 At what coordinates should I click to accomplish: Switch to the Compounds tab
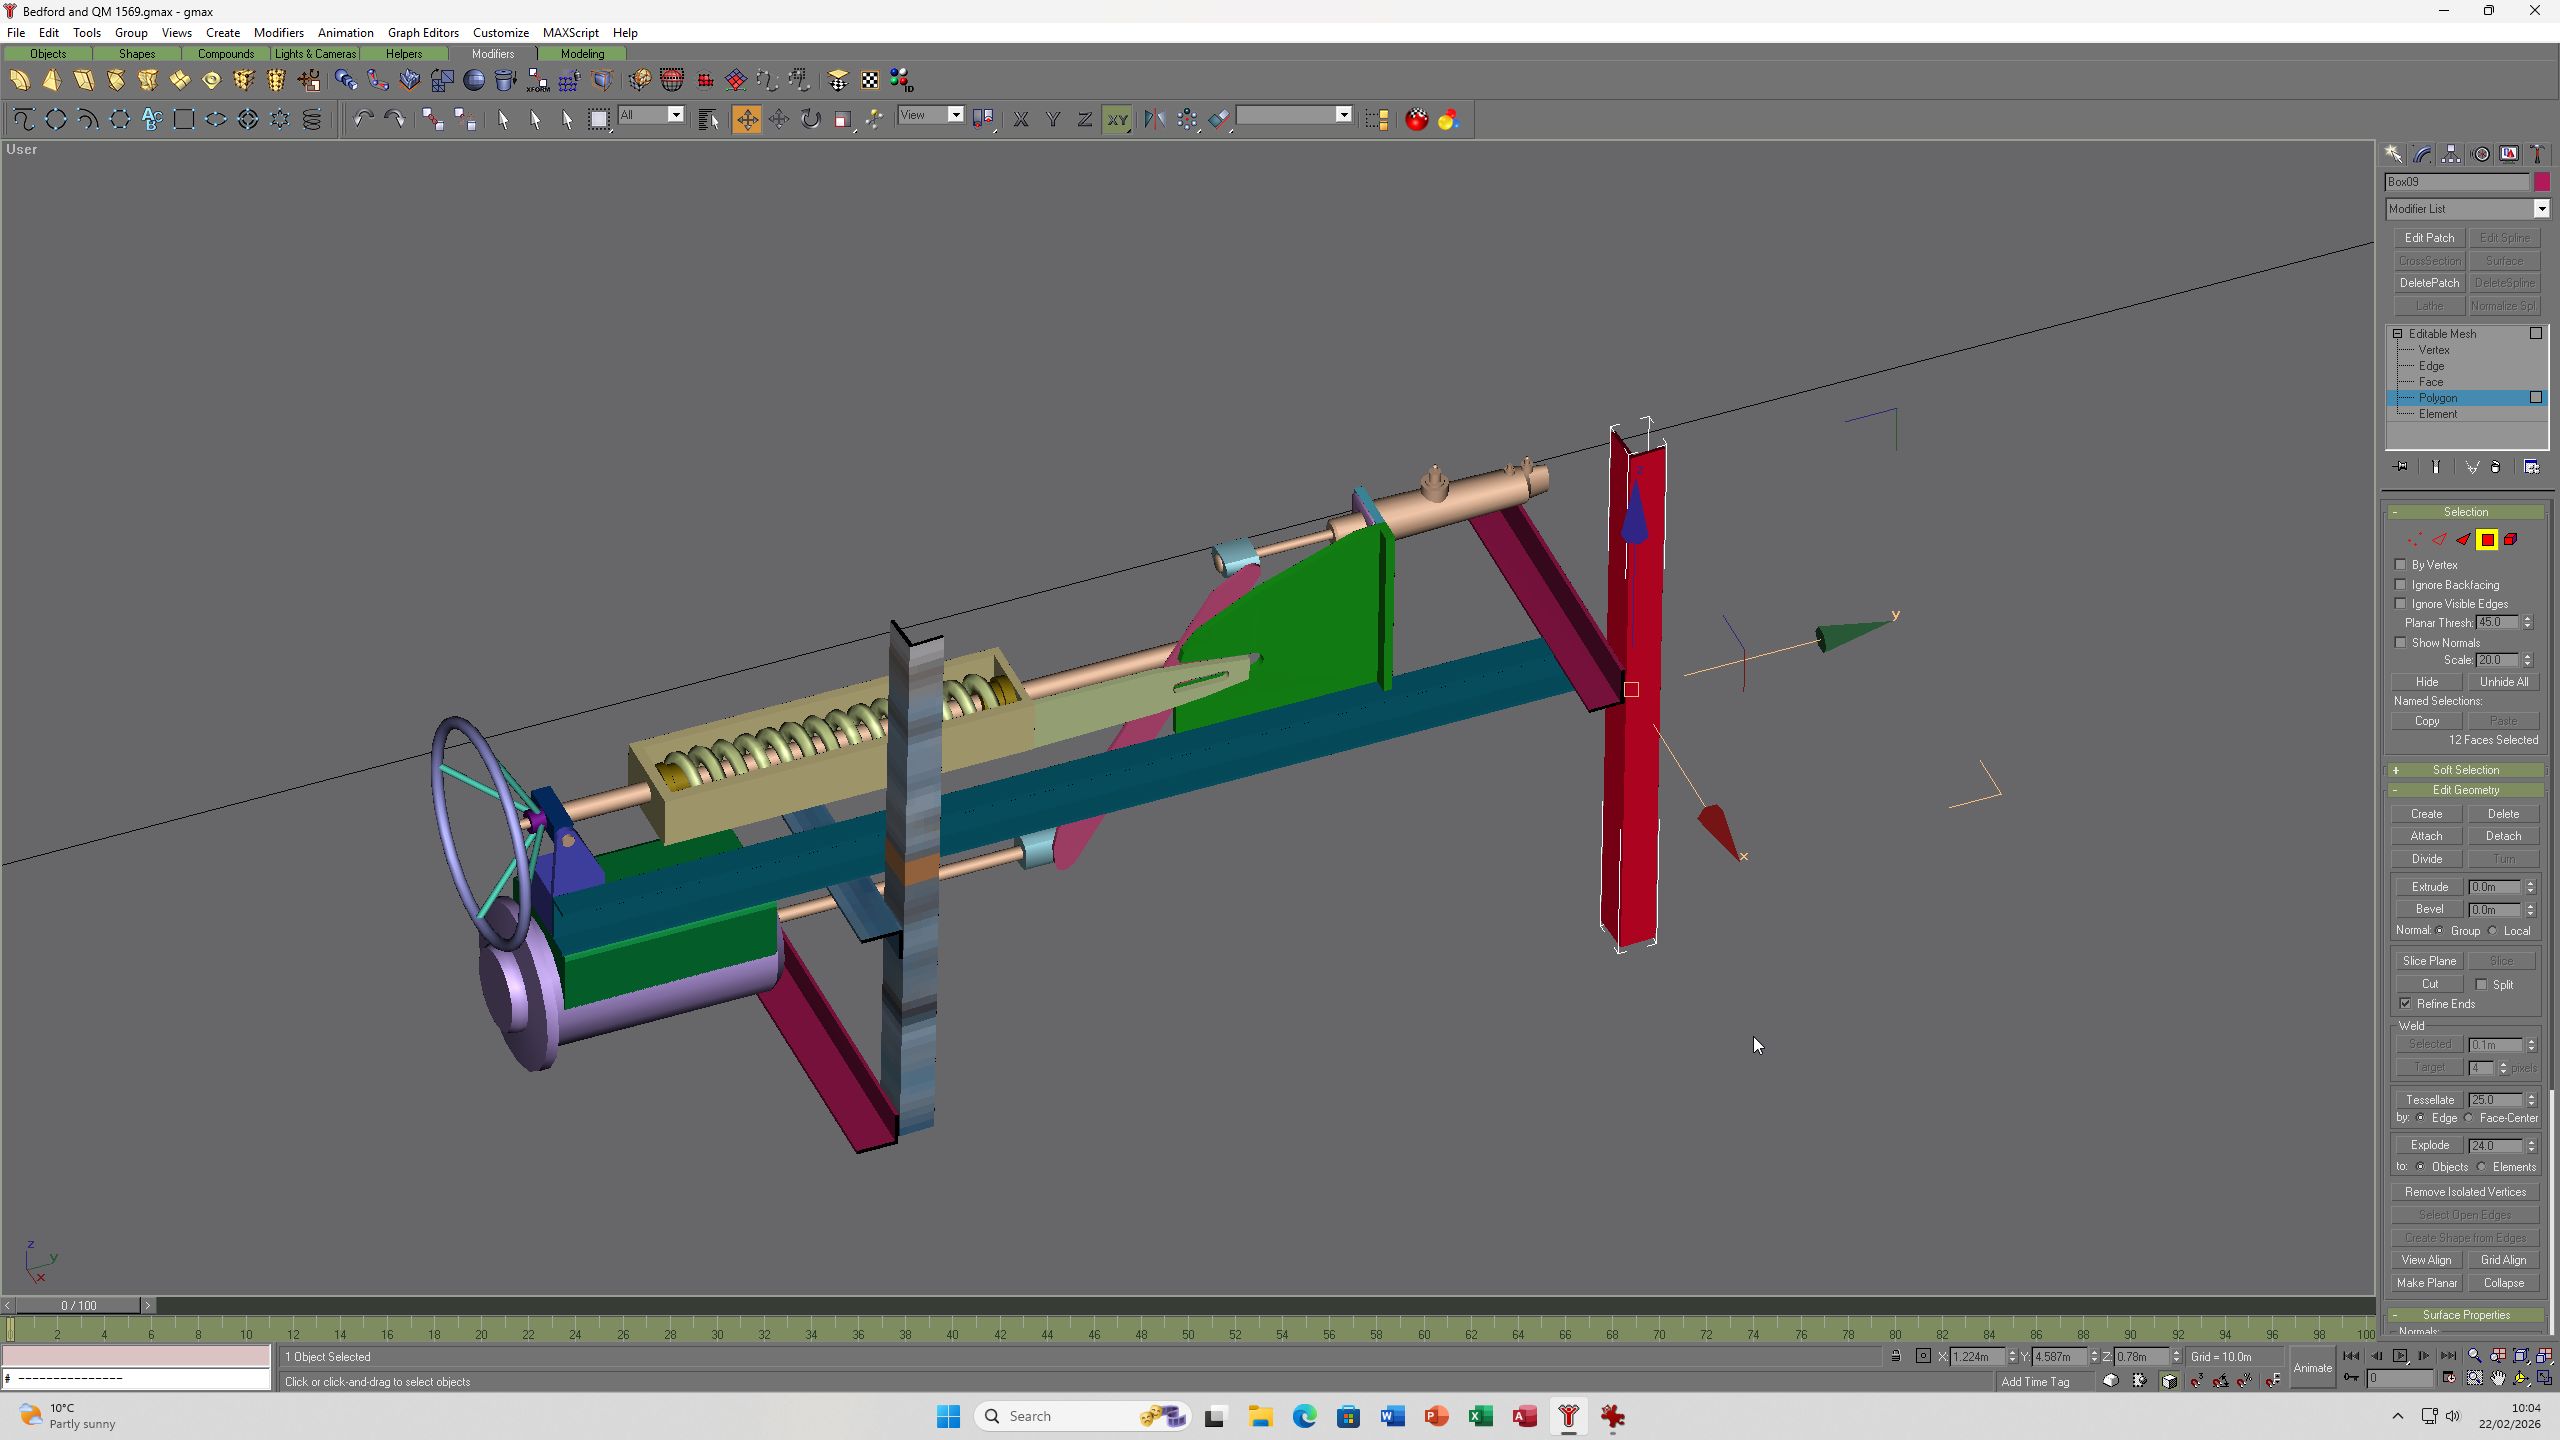click(225, 54)
